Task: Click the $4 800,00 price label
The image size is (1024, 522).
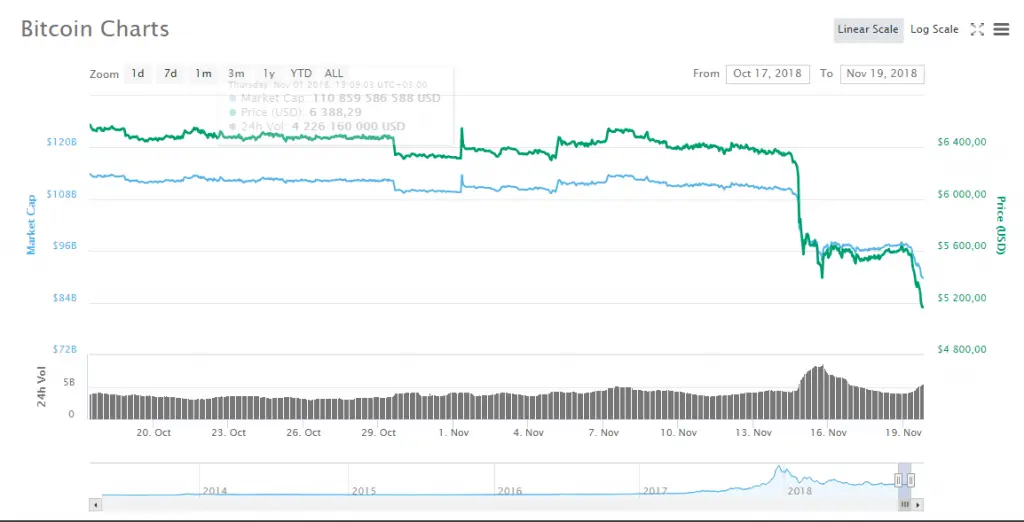Action: tap(961, 350)
